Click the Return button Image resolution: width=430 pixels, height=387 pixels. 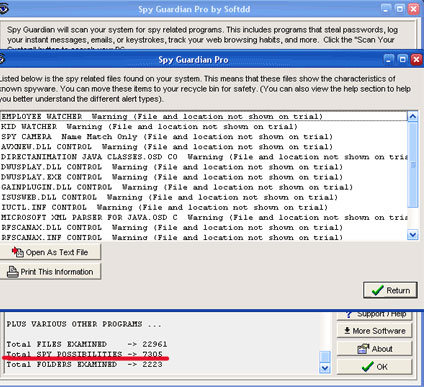[x=390, y=290]
